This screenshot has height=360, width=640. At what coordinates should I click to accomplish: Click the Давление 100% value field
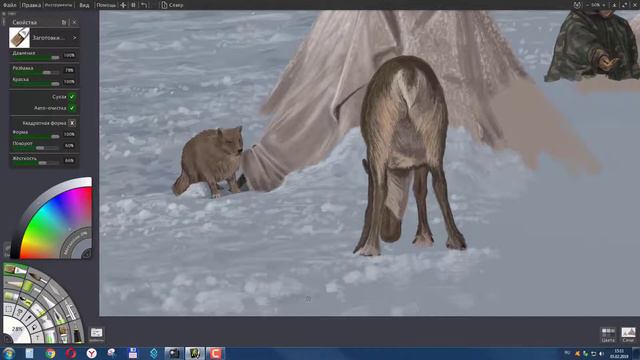point(69,55)
